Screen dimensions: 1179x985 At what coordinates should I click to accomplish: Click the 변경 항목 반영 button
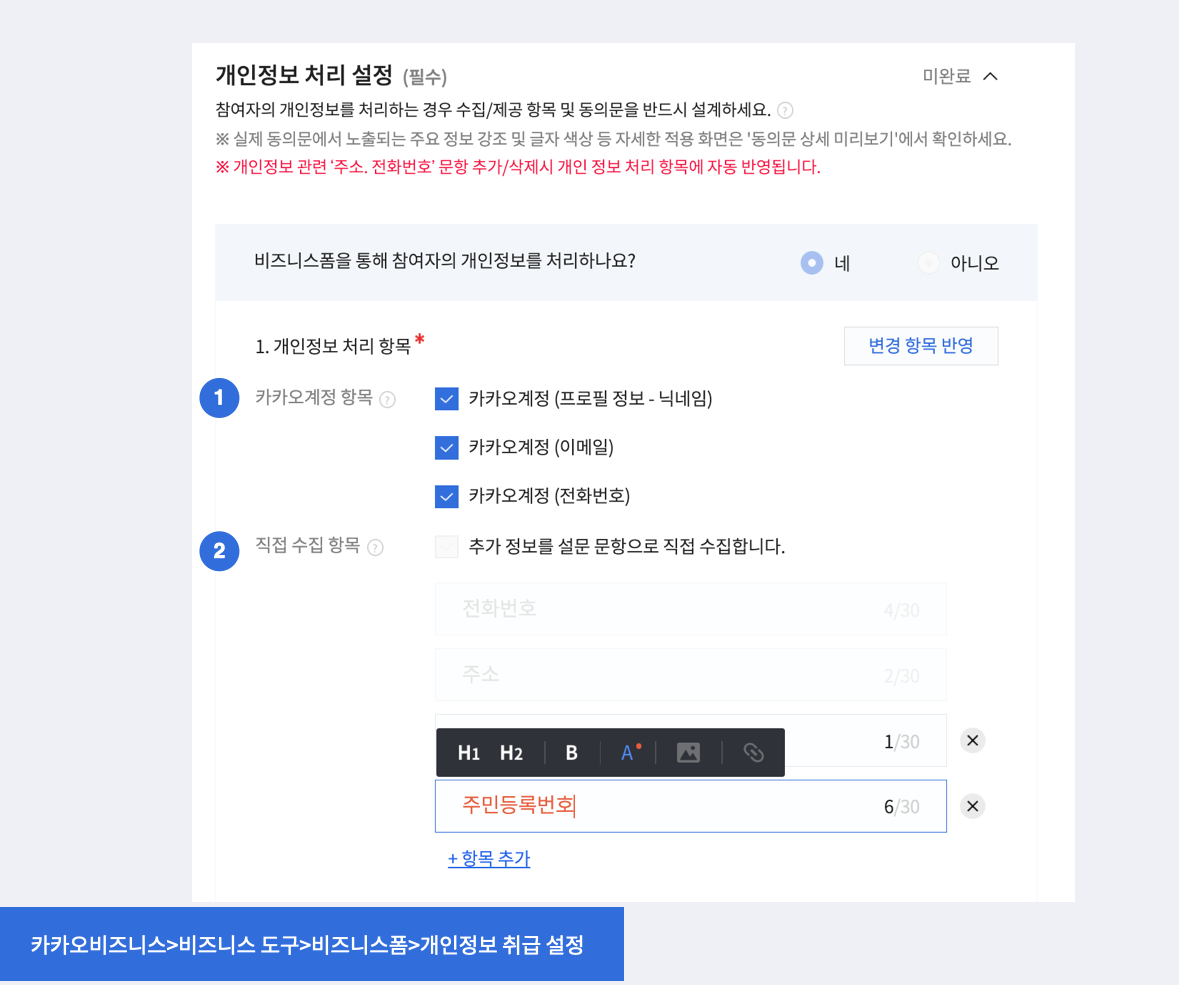[x=921, y=346]
